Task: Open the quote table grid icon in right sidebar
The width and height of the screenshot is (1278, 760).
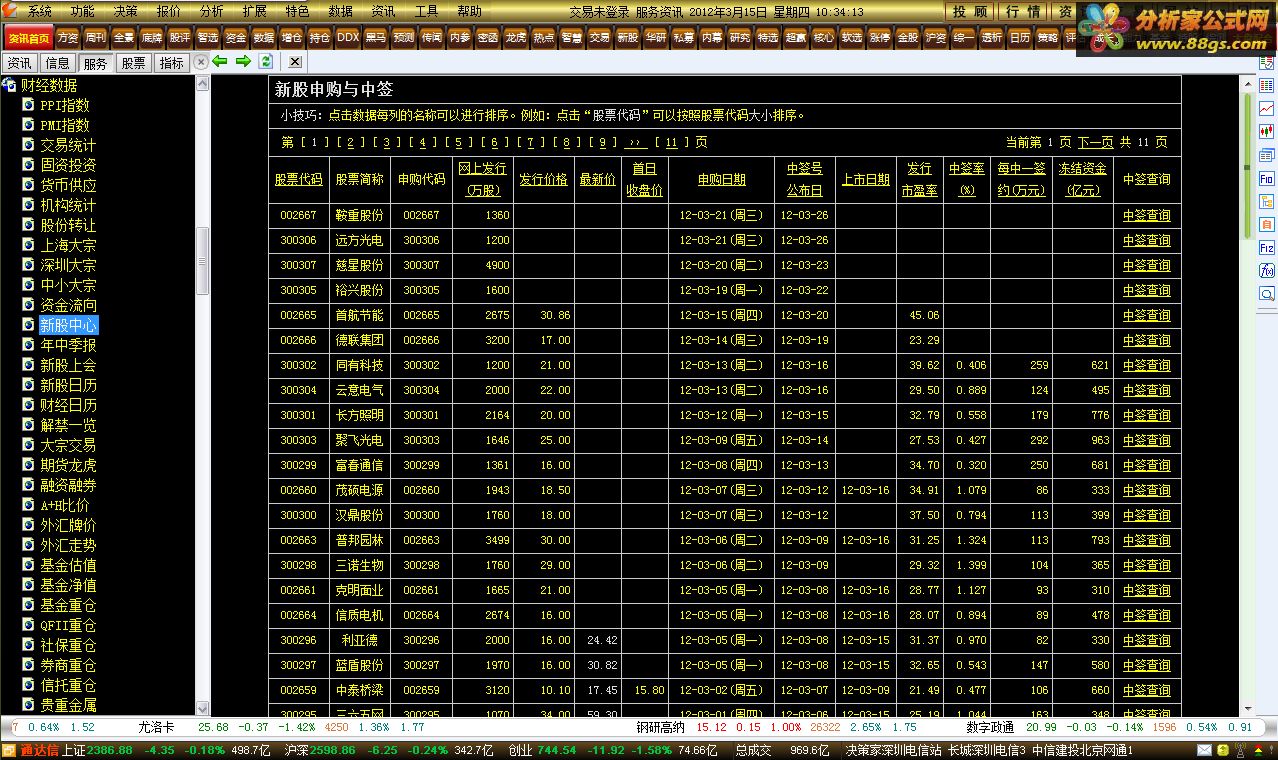Action: (1267, 86)
